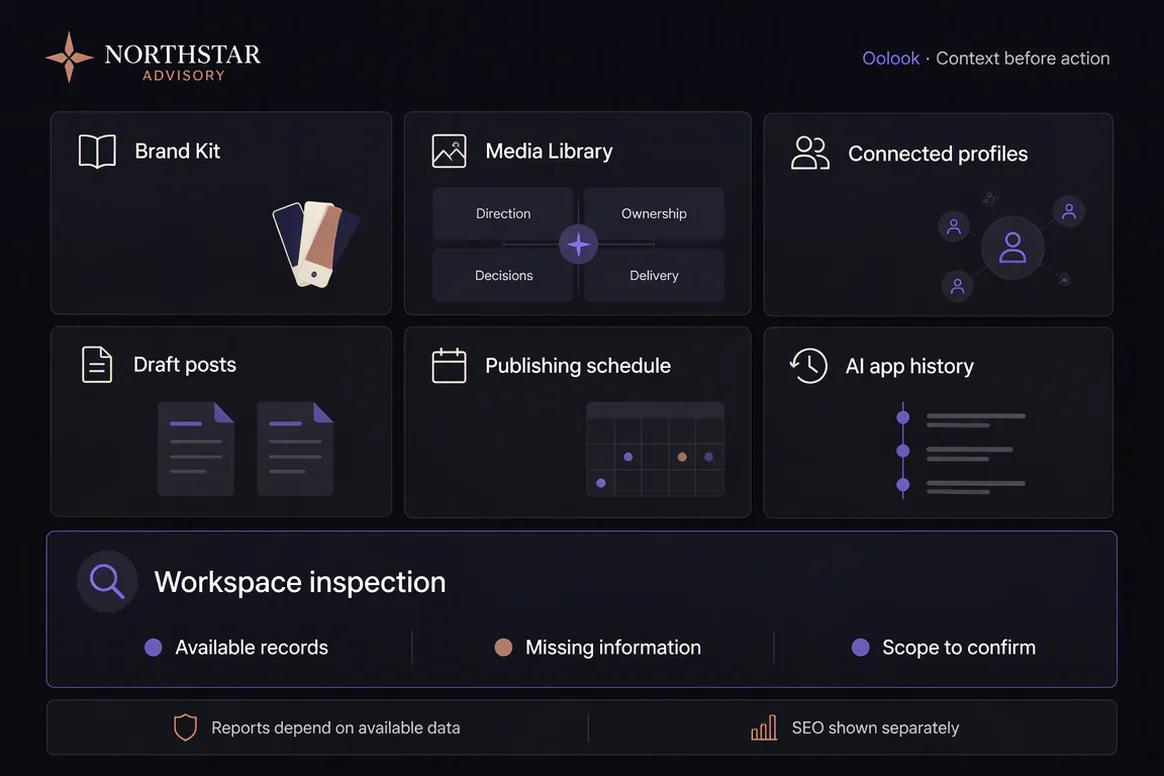1164x776 pixels.
Task: Select the upper-left profile avatar node
Action: point(954,226)
